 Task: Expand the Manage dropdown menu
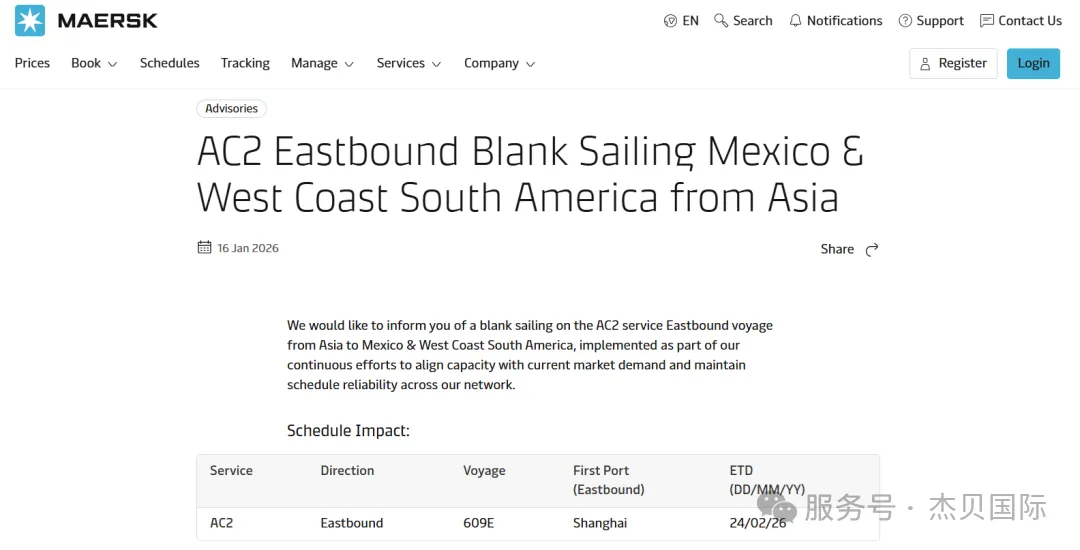pyautogui.click(x=322, y=63)
